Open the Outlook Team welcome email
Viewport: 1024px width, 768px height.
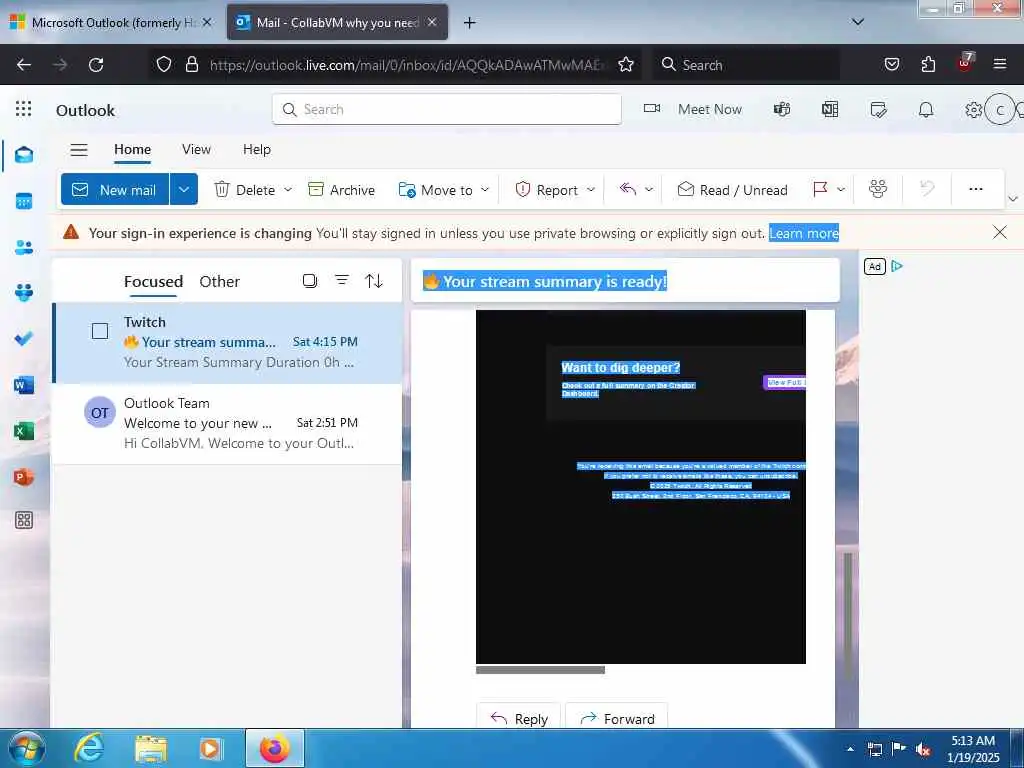pos(227,423)
